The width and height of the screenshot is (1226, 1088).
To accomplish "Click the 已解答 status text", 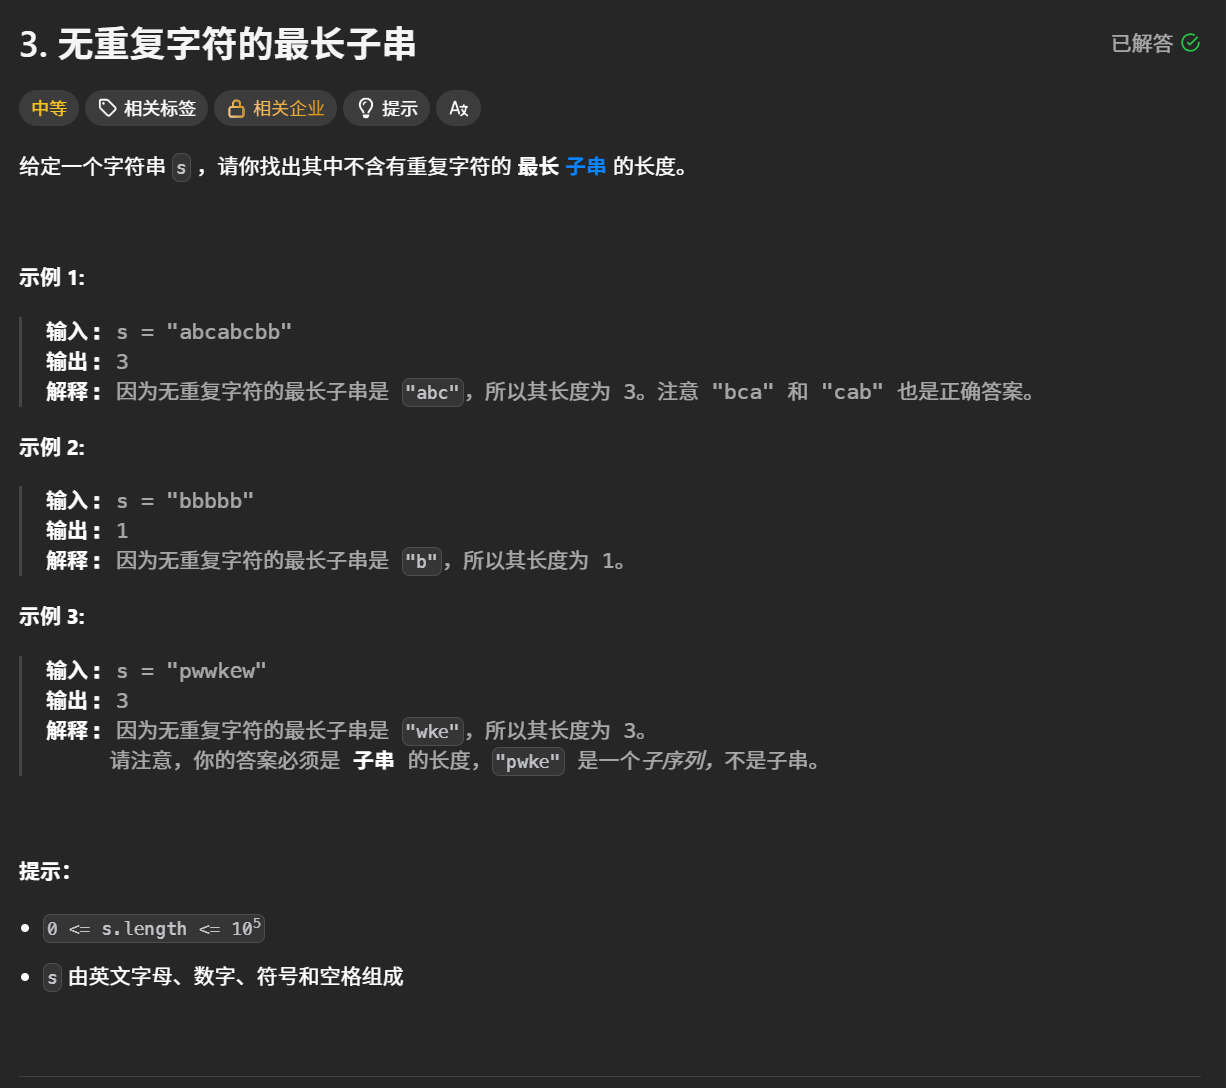I will point(1142,43).
